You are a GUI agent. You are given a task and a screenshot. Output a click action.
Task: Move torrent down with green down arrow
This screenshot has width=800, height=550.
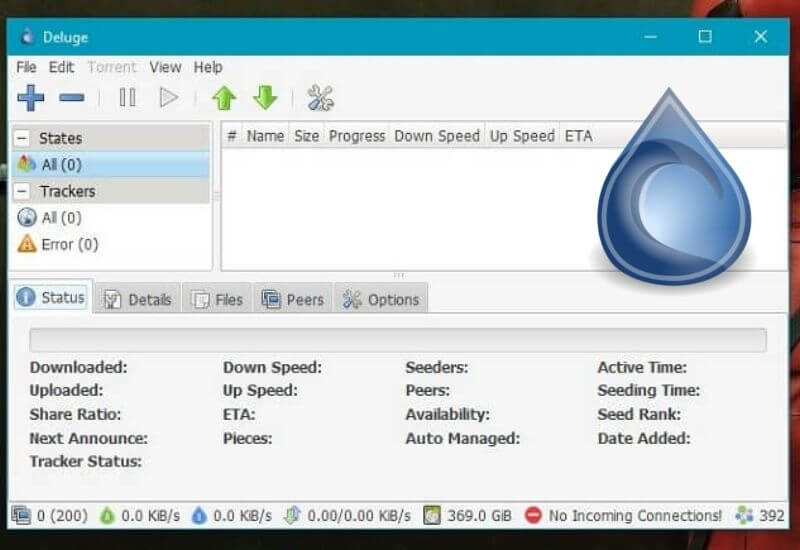tap(265, 98)
